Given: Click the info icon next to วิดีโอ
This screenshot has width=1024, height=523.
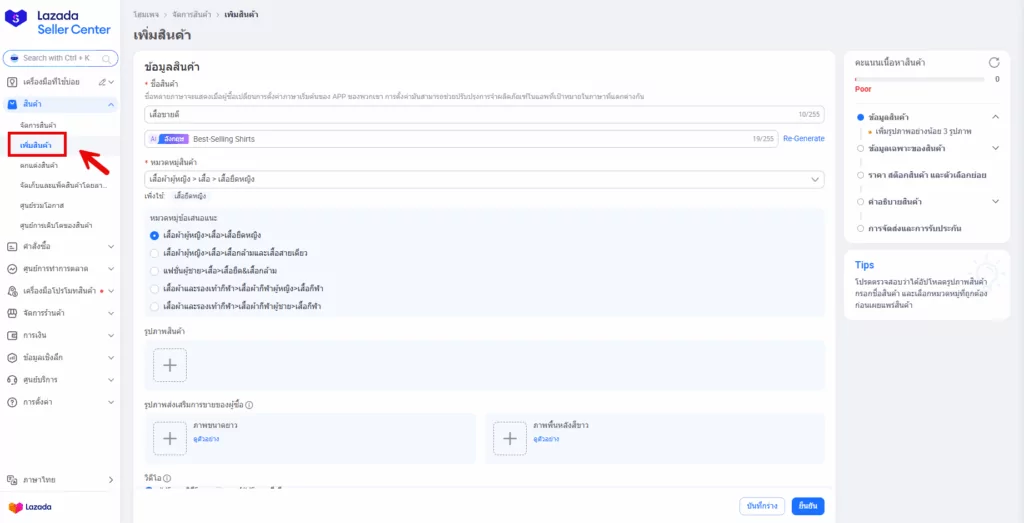Looking at the screenshot, I should point(167,479).
